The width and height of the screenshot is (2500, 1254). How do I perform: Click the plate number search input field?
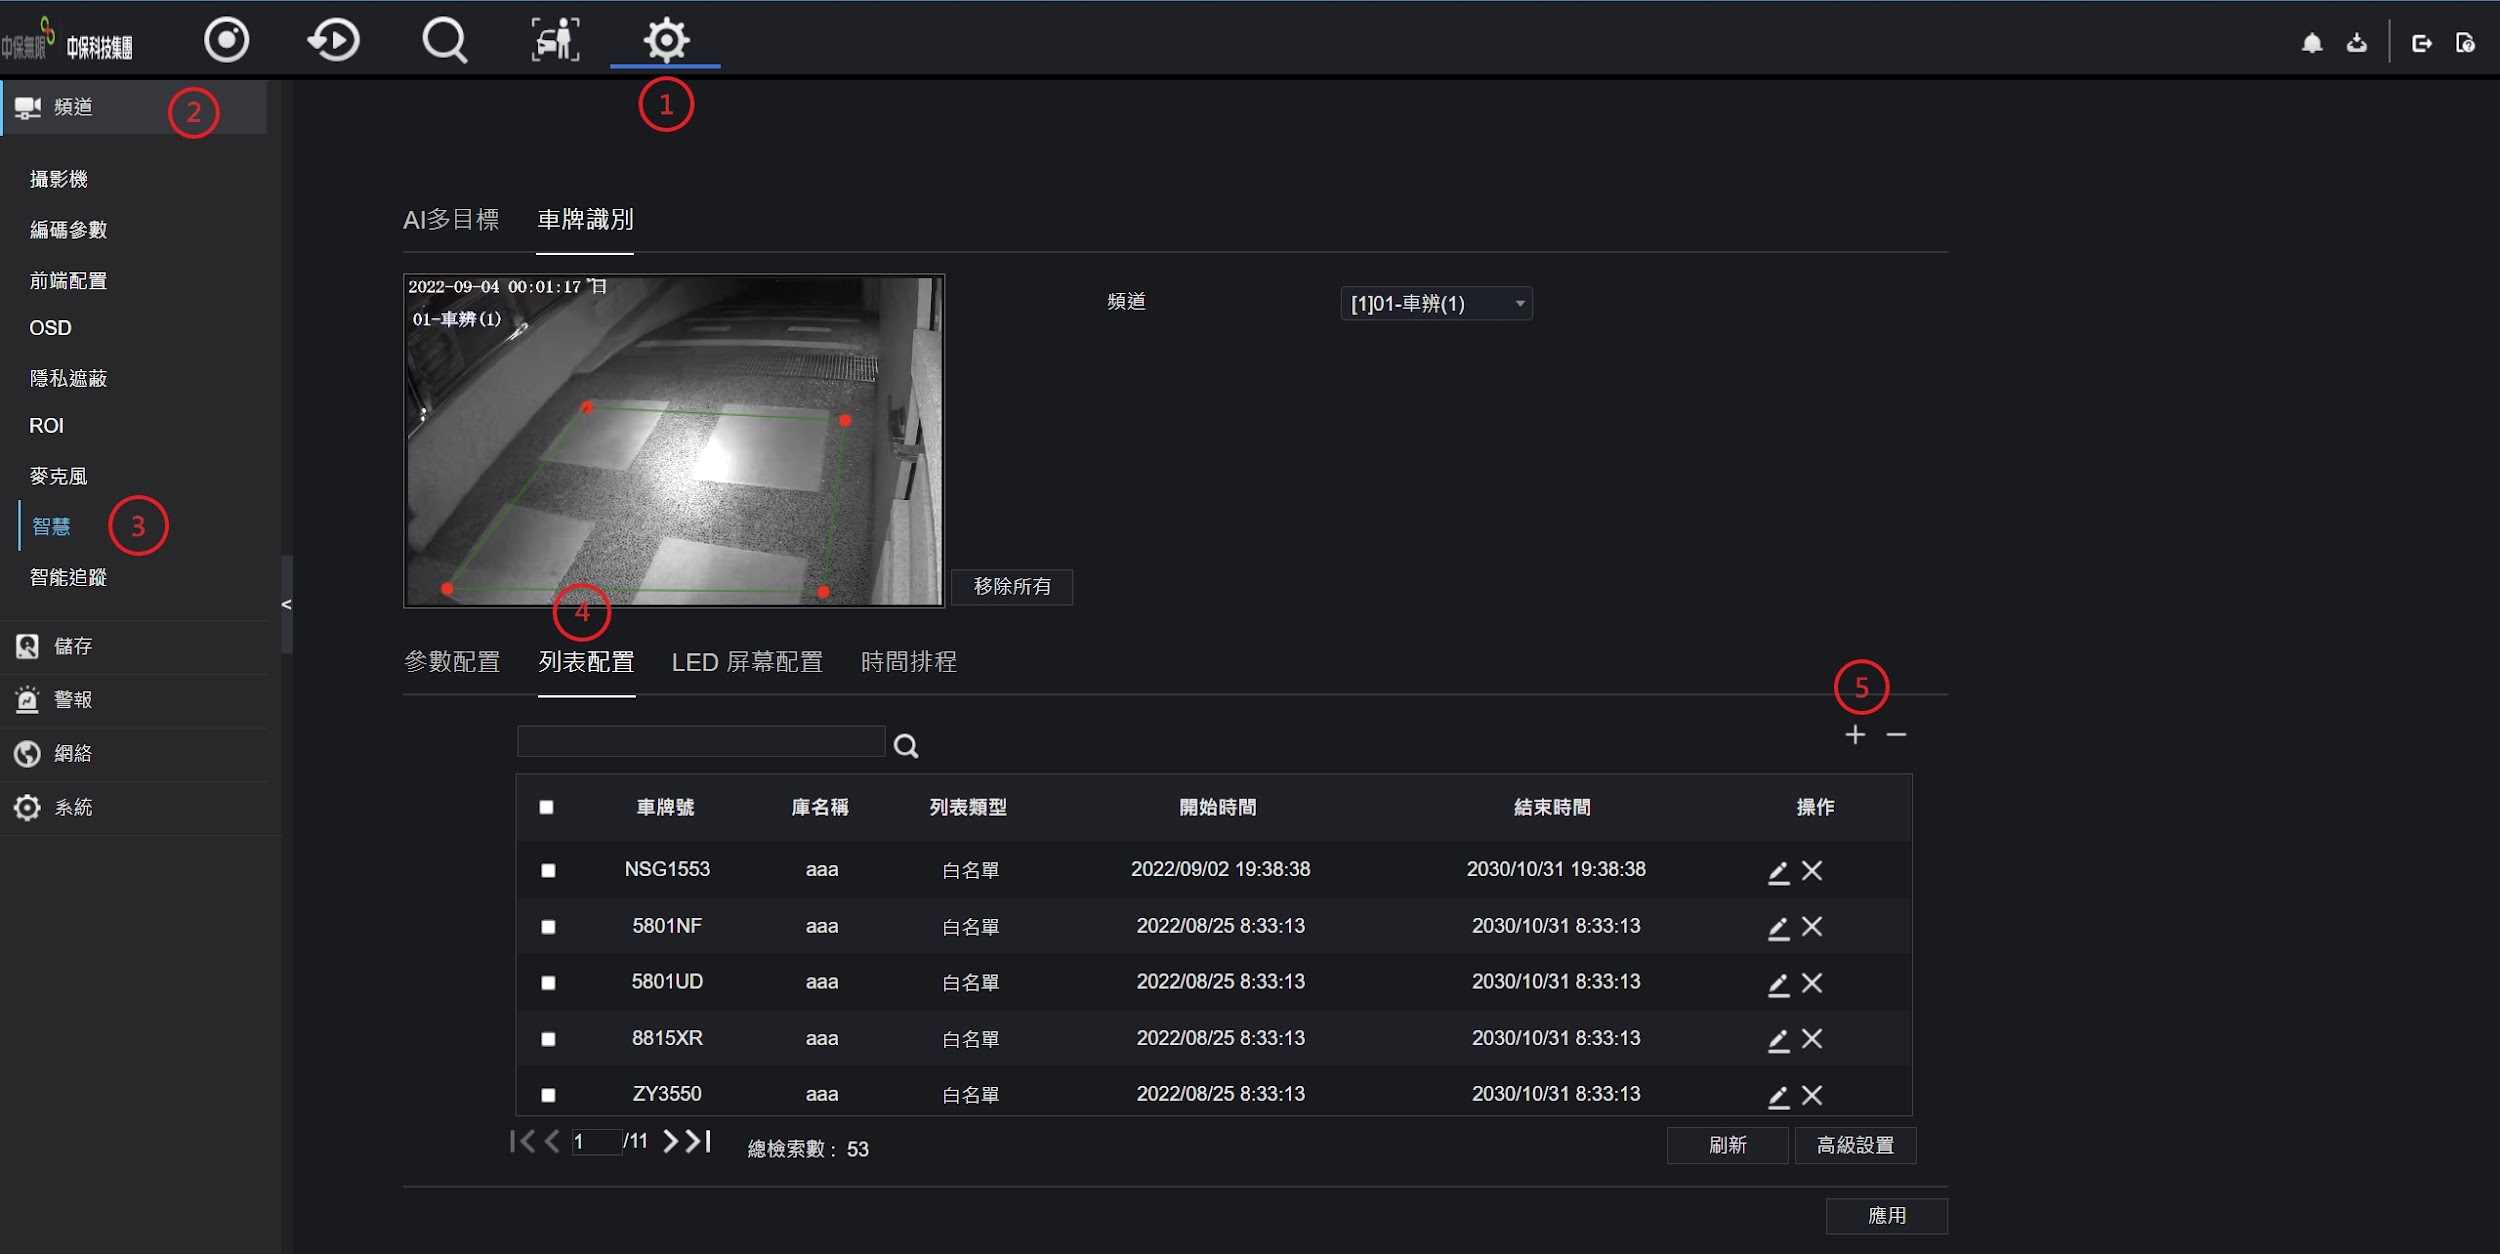pos(701,742)
